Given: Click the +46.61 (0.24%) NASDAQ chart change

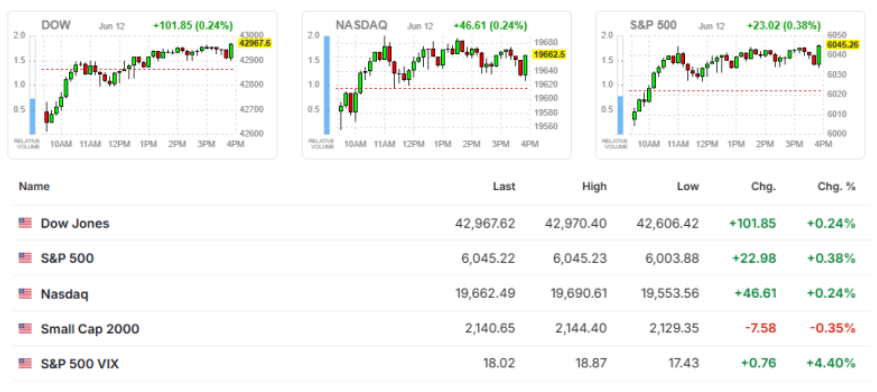Looking at the screenshot, I should click(490, 26).
